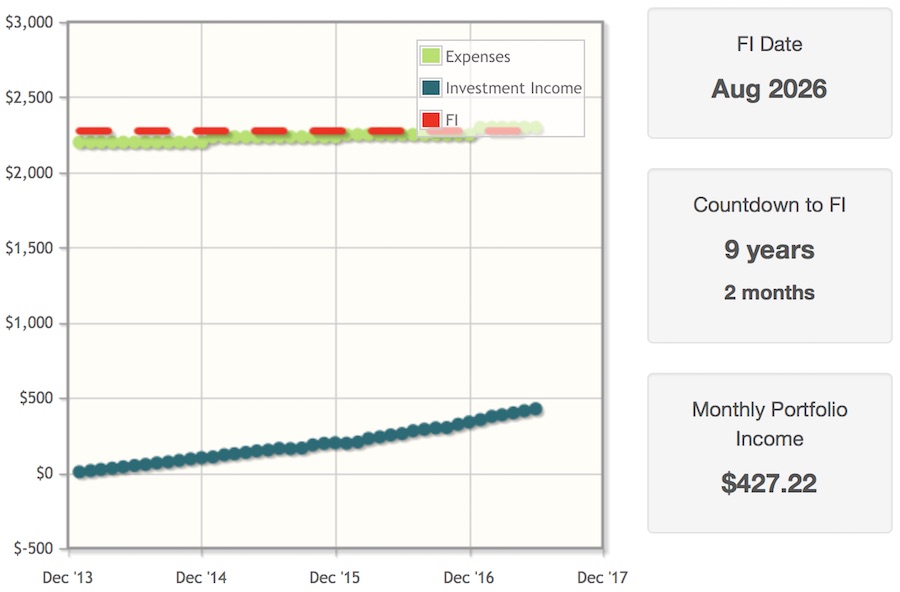Click the Dec '14 x-axis label
Image resolution: width=900 pixels, height=592 pixels.
pyautogui.click(x=201, y=577)
